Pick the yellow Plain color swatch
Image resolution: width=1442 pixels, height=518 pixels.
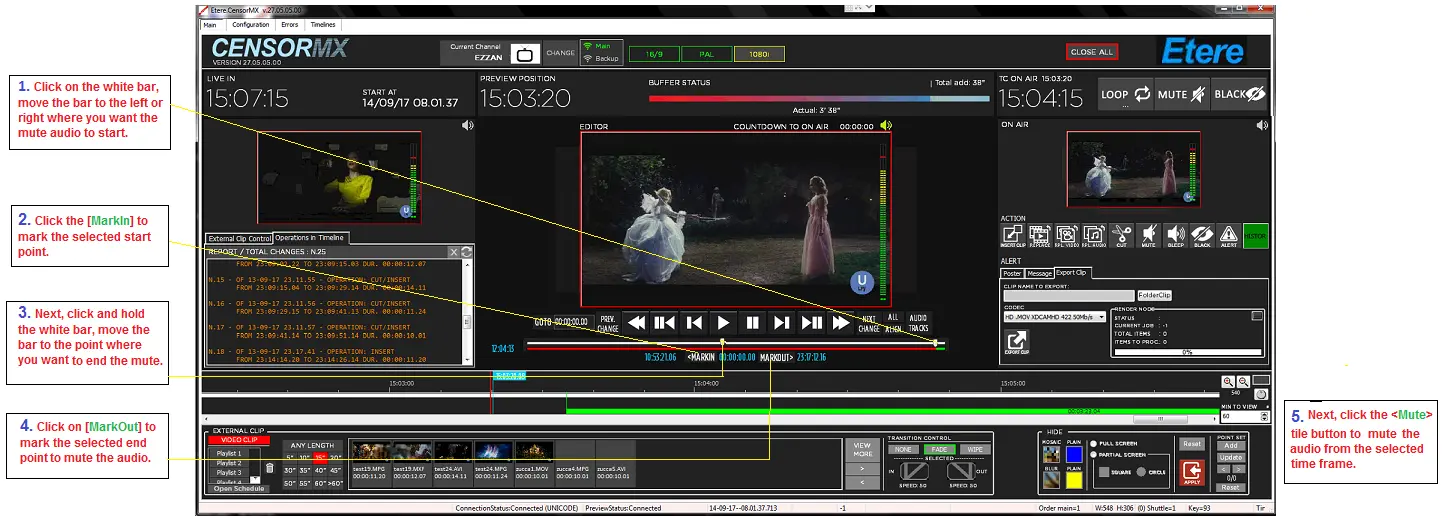pos(1075,480)
